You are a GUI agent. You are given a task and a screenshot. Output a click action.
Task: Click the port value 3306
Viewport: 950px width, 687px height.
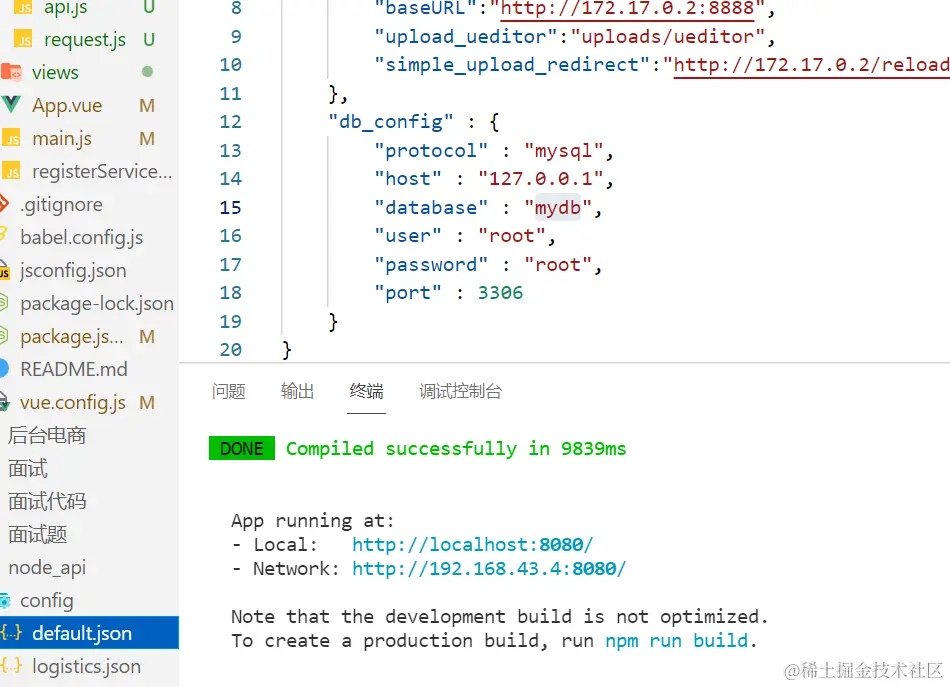pos(500,293)
